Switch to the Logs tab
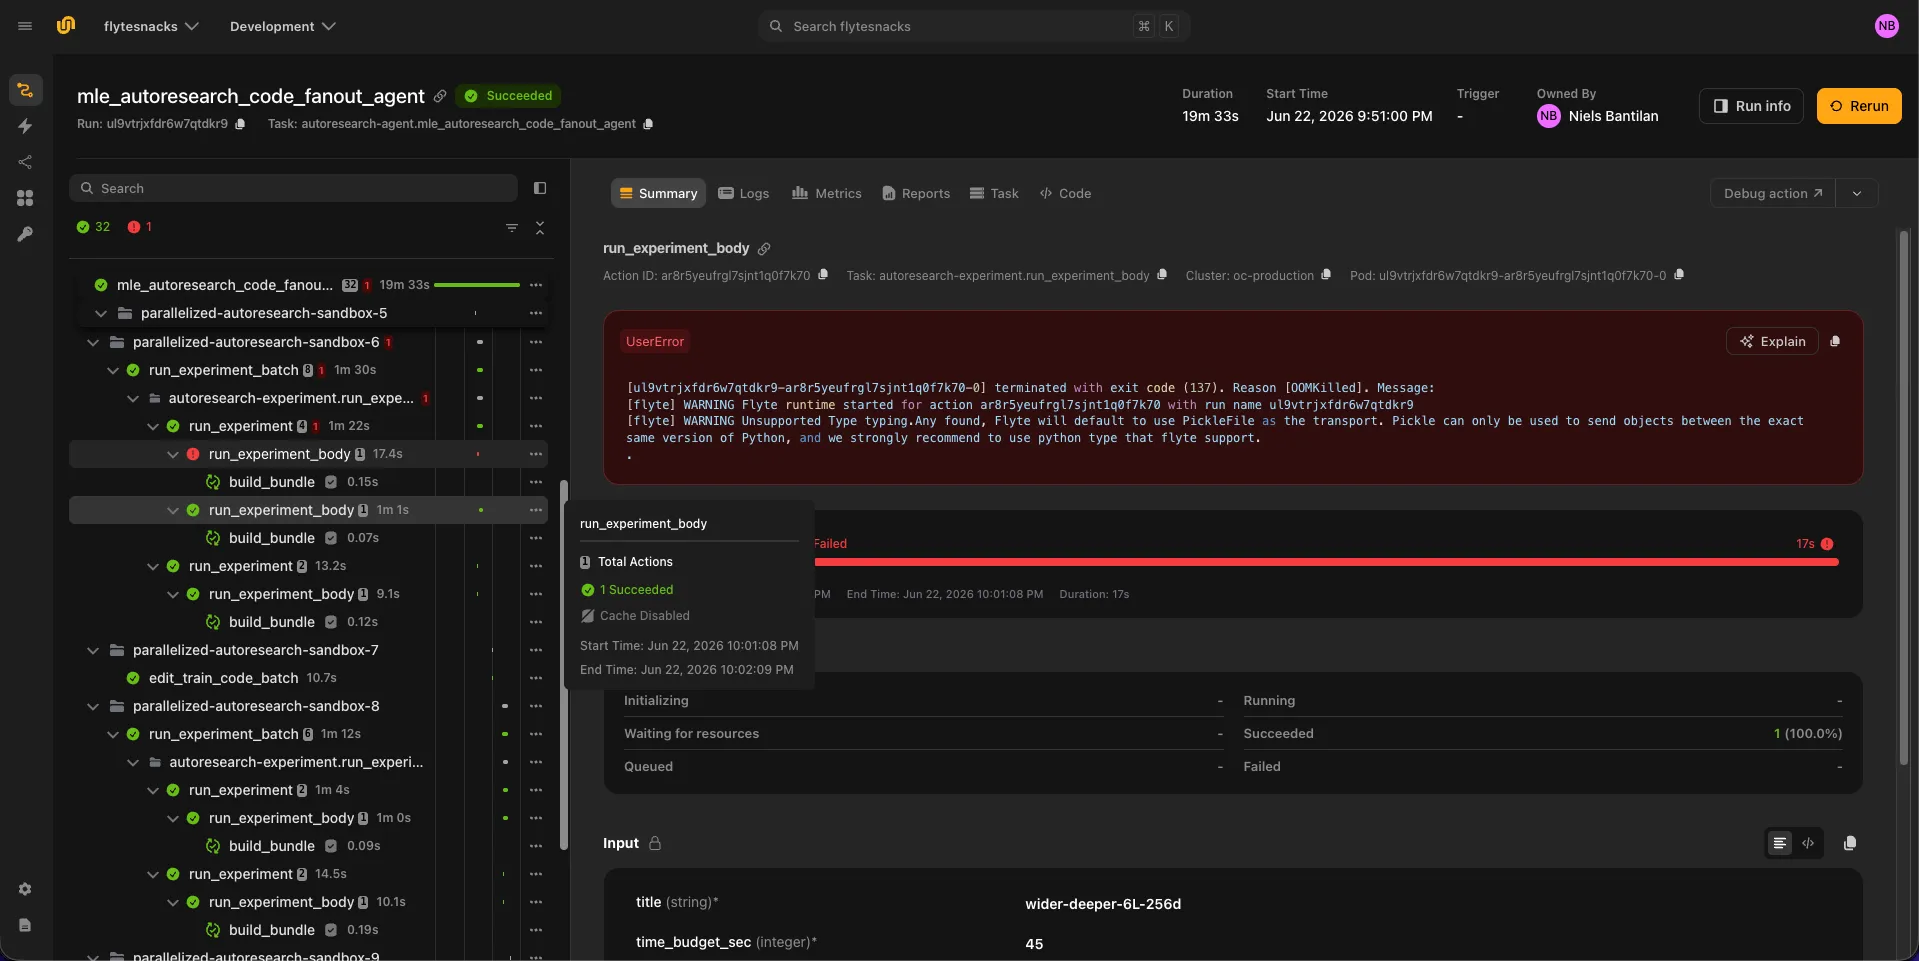The width and height of the screenshot is (1919, 961). (x=744, y=193)
